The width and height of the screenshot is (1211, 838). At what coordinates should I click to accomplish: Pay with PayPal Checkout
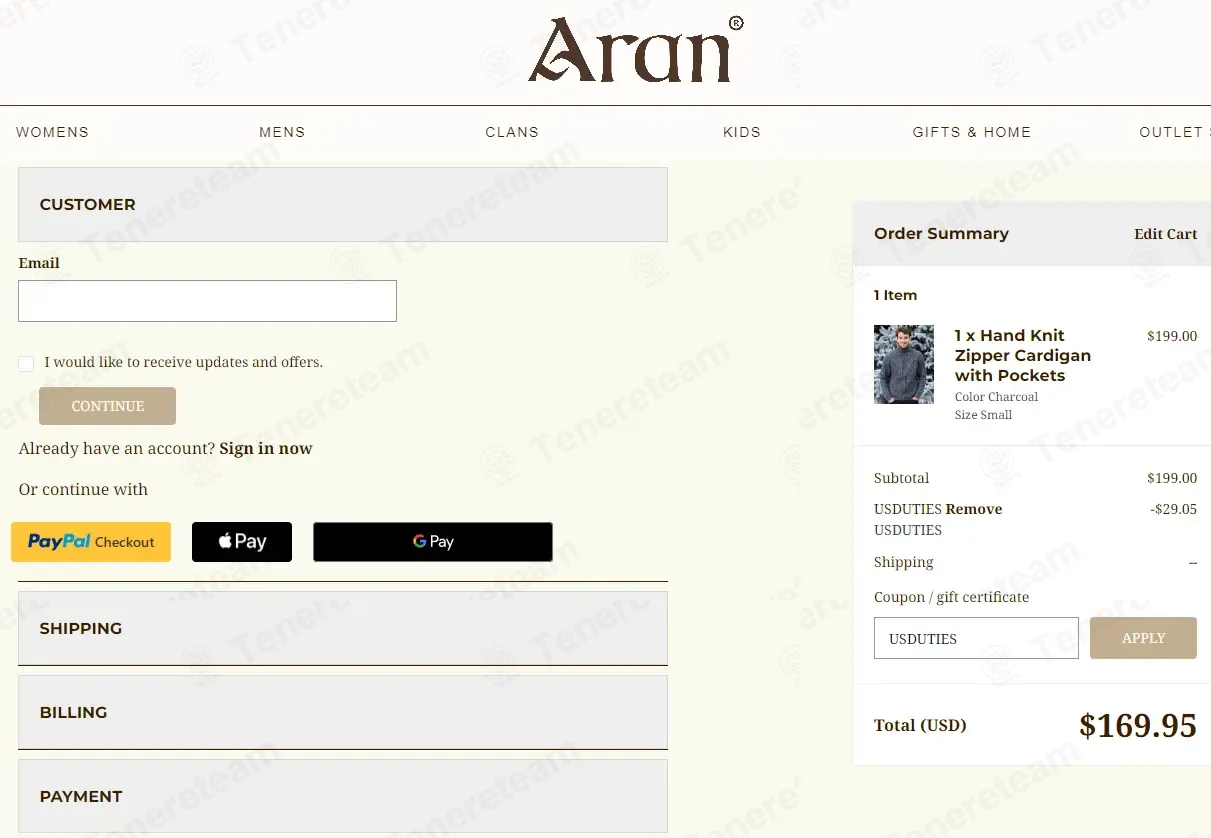(91, 541)
